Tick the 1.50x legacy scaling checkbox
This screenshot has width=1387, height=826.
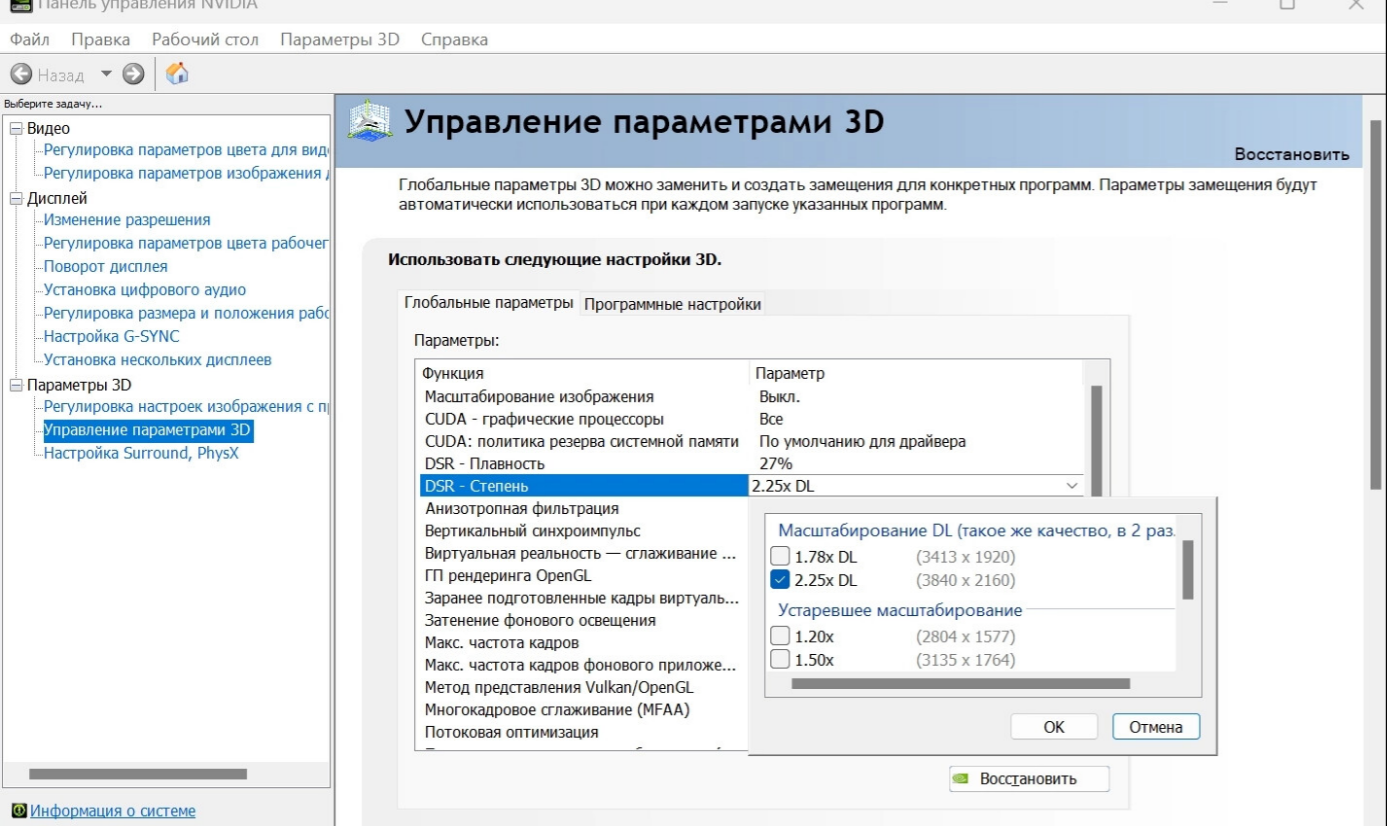point(780,660)
